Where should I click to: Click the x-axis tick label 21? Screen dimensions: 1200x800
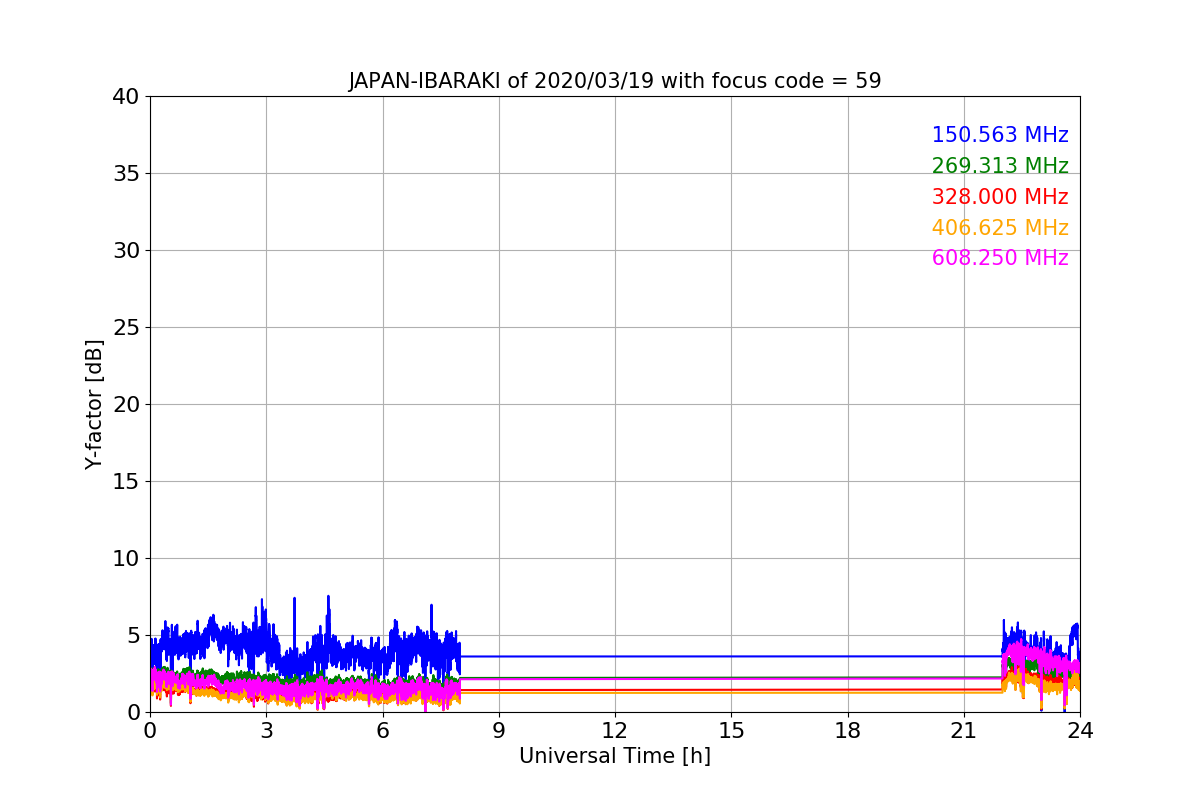(x=964, y=731)
